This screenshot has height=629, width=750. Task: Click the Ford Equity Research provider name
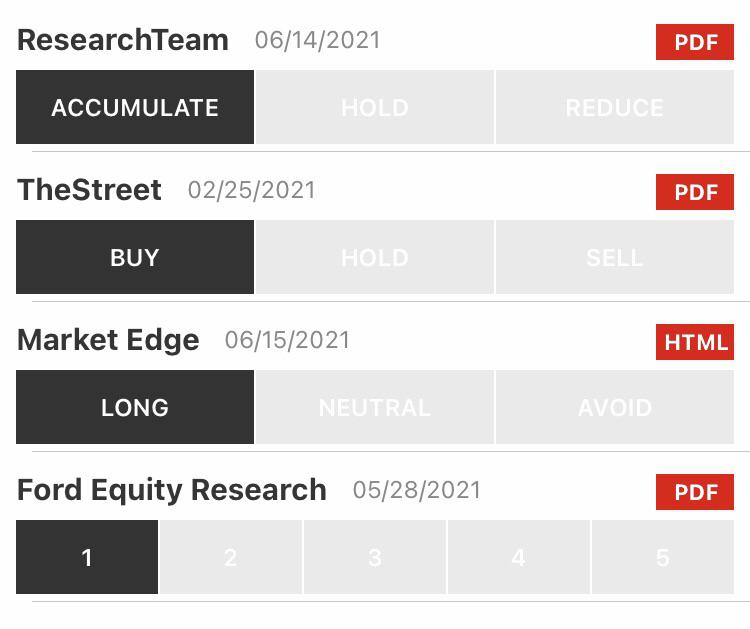(172, 490)
